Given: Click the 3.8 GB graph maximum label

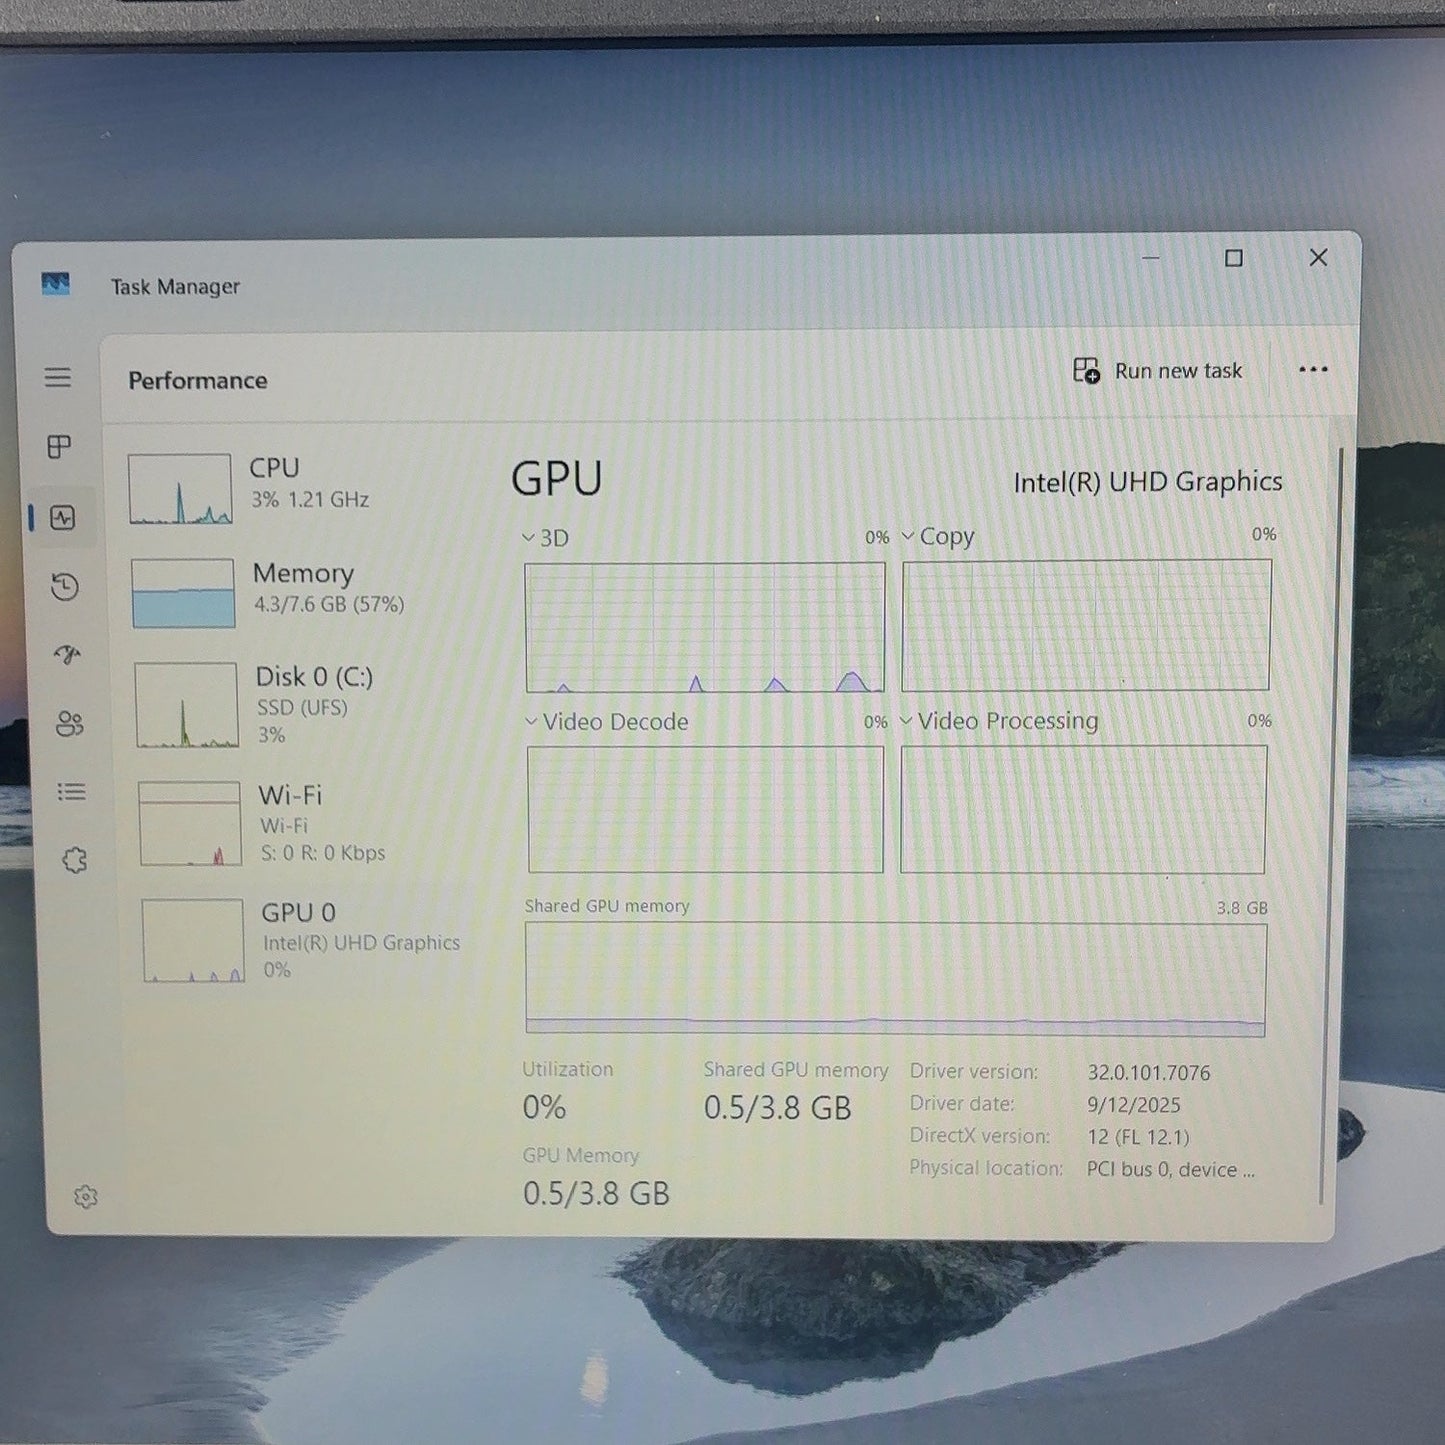Looking at the screenshot, I should (1242, 908).
